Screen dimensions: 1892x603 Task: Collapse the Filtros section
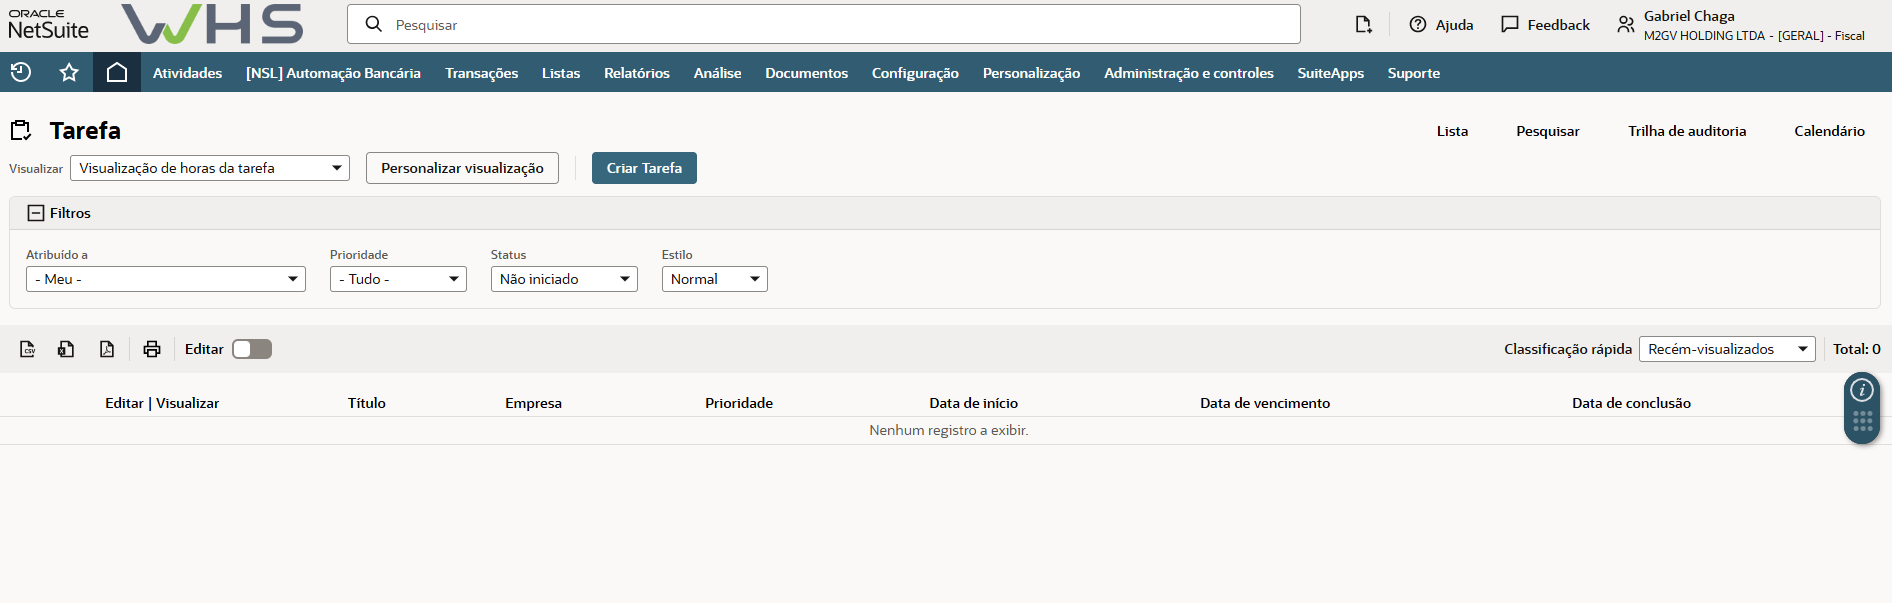pyautogui.click(x=36, y=213)
